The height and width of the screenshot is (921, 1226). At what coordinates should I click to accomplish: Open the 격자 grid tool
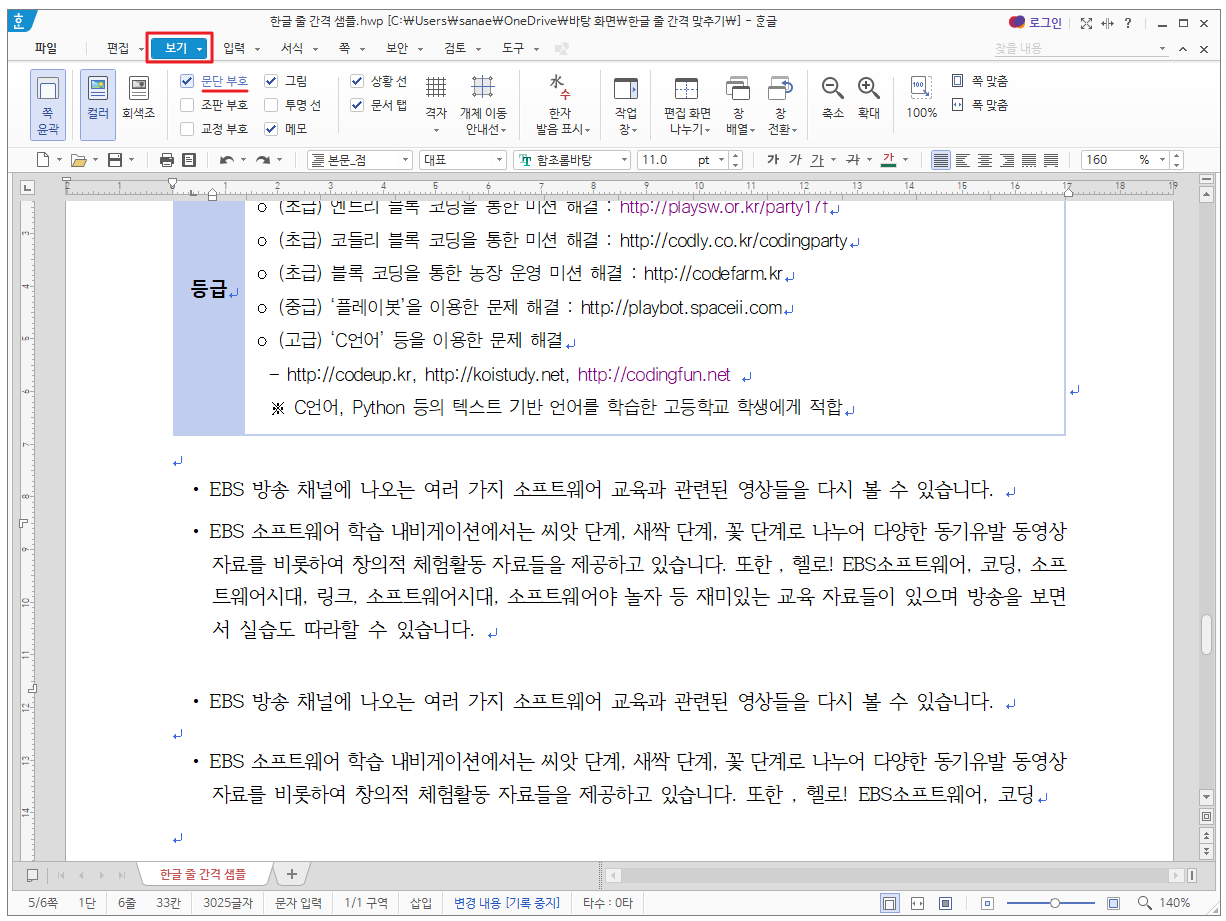point(436,104)
